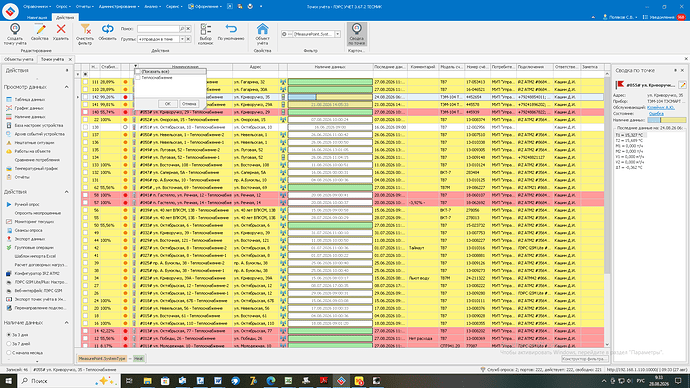The height and width of the screenshot is (388, 690).
Task: Select the From start of month radio button
Action: coord(8,352)
